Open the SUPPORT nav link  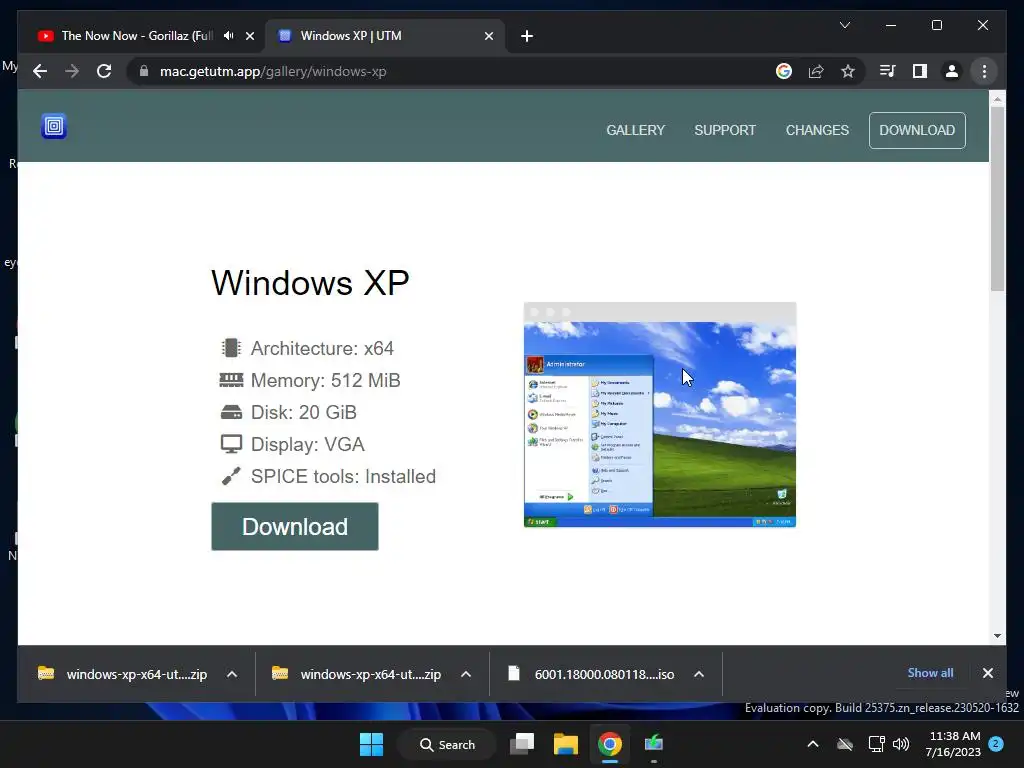click(x=725, y=130)
